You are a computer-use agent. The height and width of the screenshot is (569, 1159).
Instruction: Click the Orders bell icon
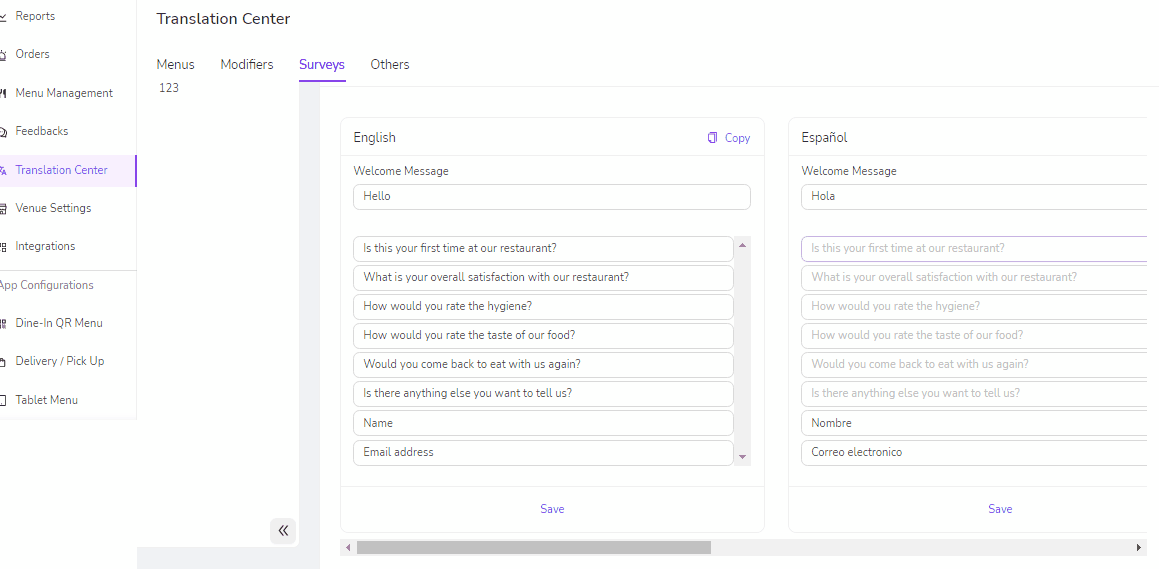3,55
